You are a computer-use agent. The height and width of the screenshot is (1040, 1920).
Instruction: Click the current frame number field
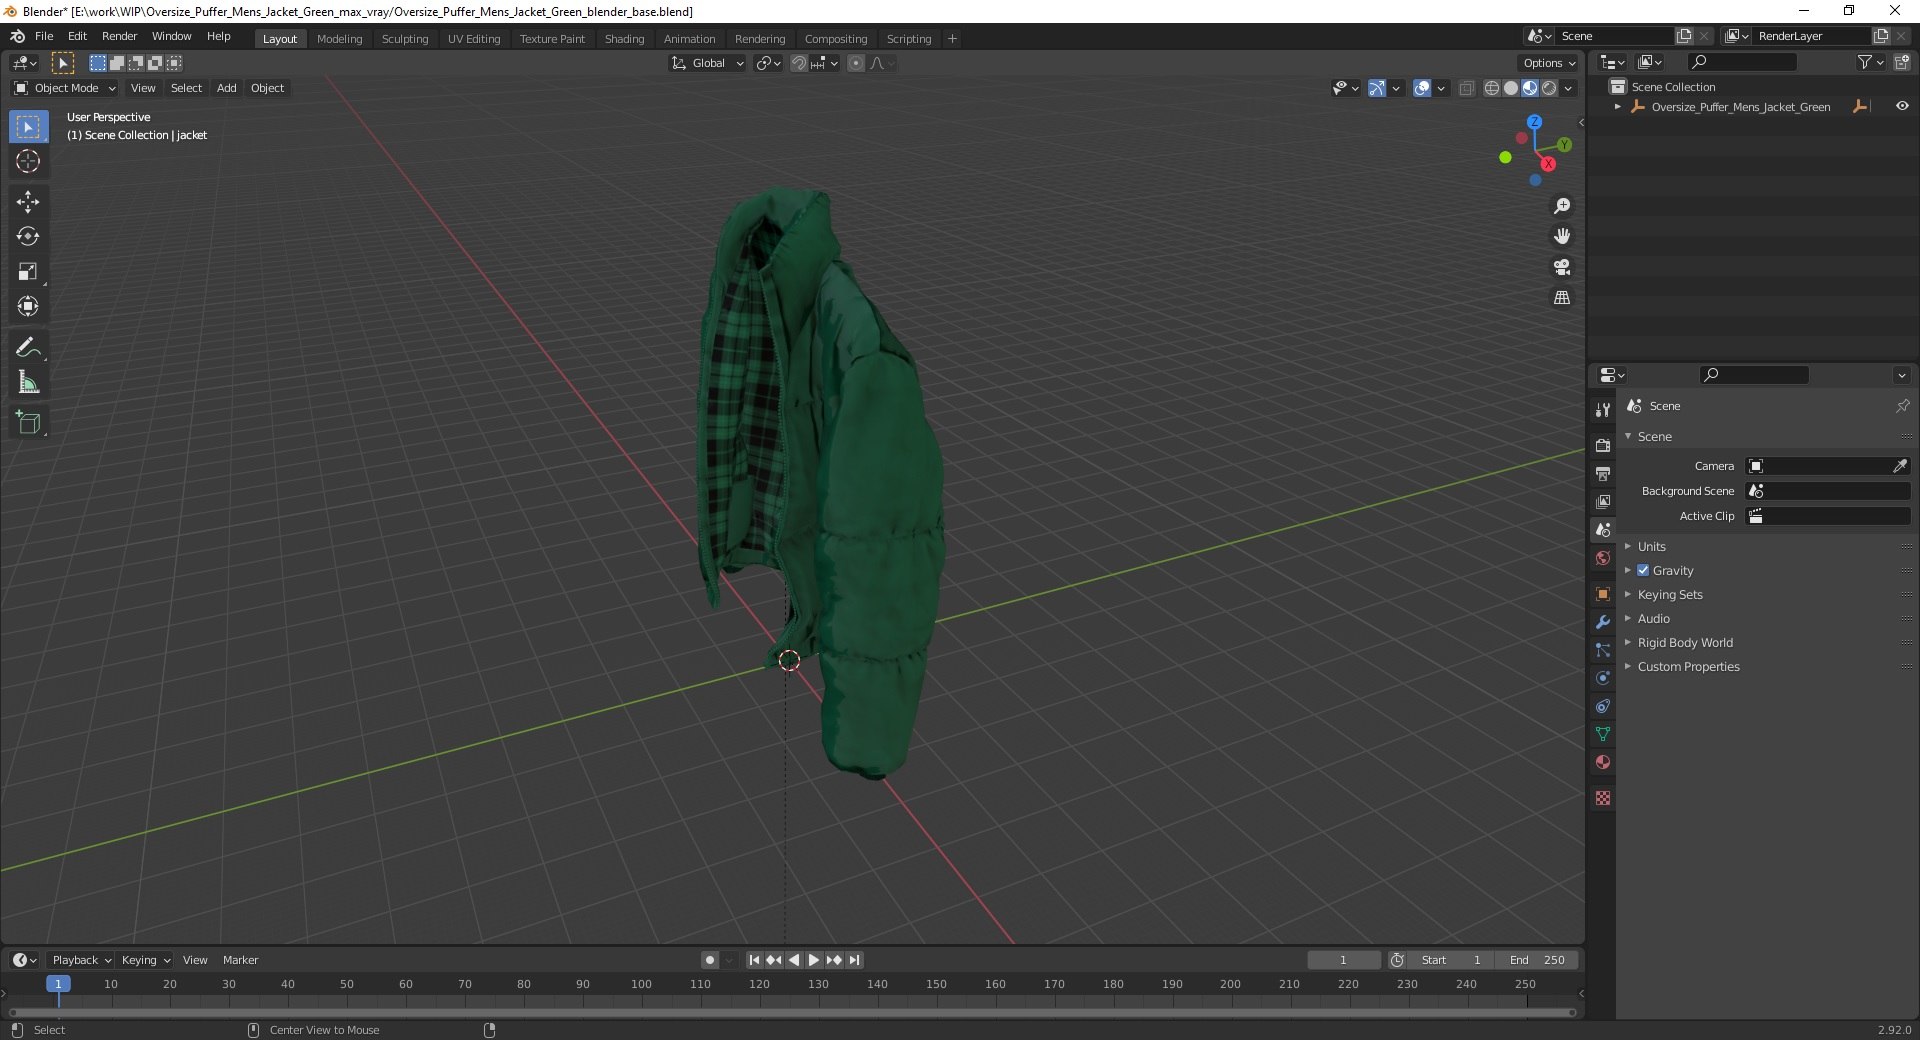click(1343, 960)
